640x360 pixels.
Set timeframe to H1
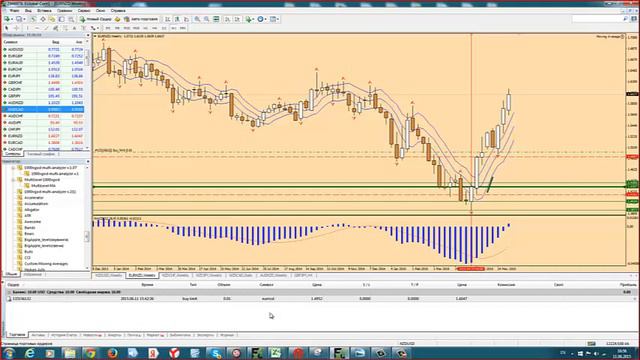click(x=145, y=28)
